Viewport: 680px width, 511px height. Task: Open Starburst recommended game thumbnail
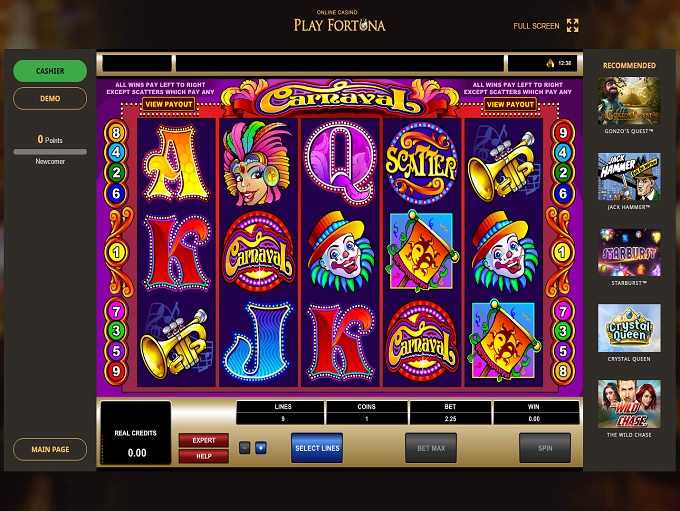coord(629,252)
